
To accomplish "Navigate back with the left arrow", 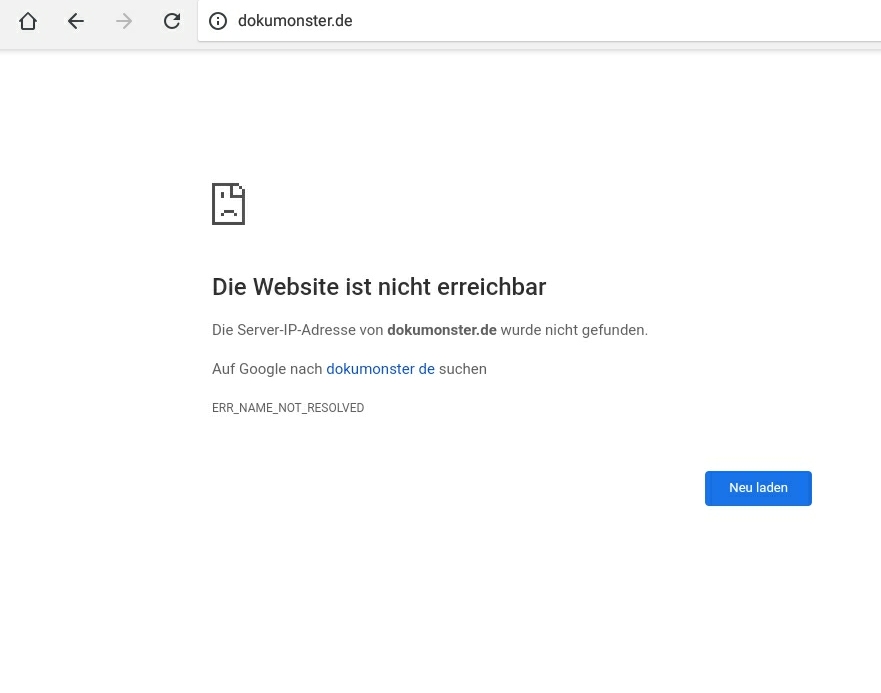I will tap(76, 21).
